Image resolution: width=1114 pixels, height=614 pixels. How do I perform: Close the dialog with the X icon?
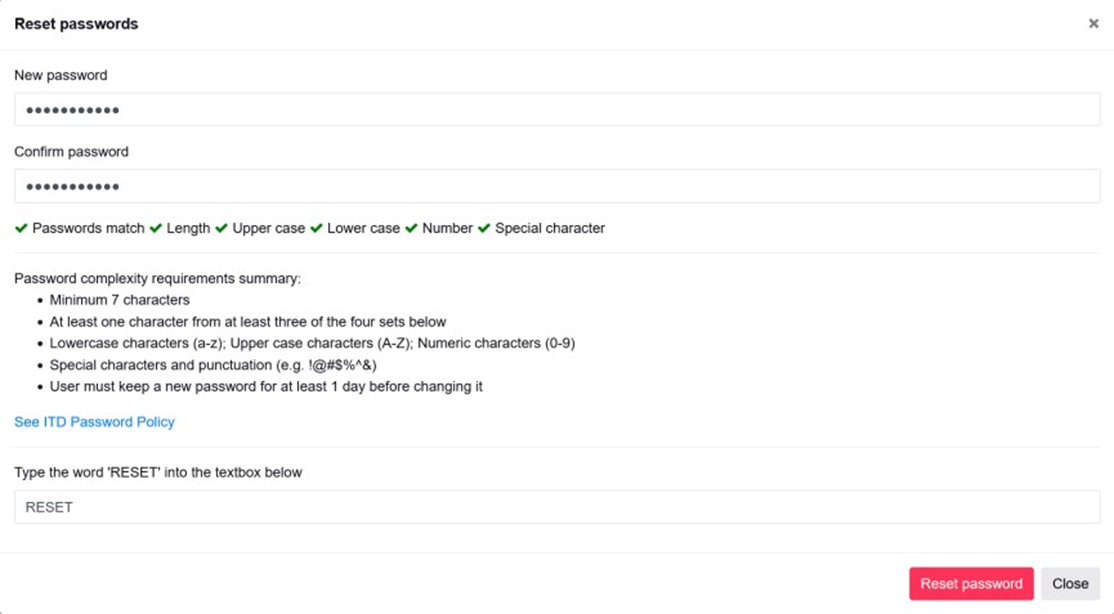tap(1093, 24)
